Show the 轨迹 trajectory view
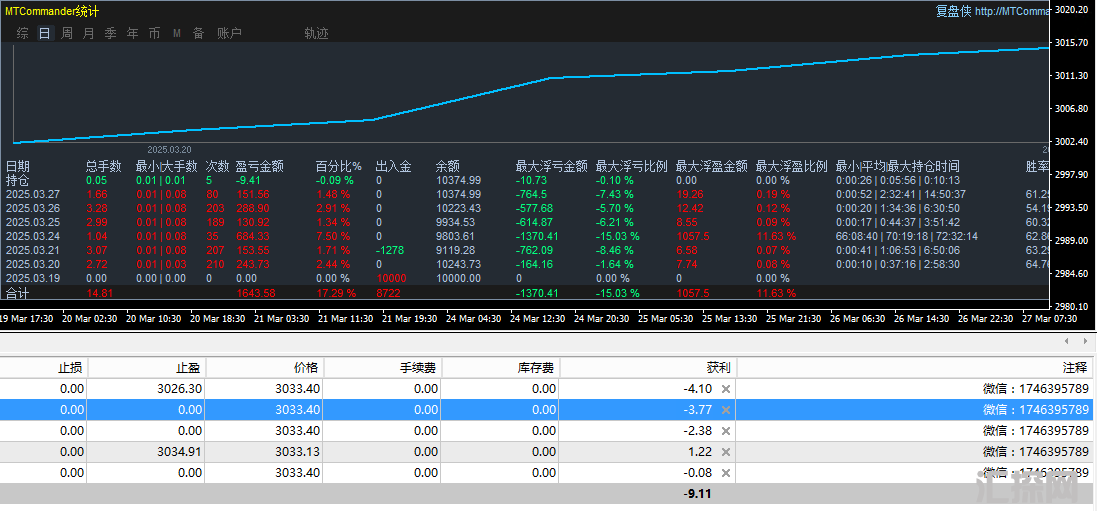 [316, 33]
